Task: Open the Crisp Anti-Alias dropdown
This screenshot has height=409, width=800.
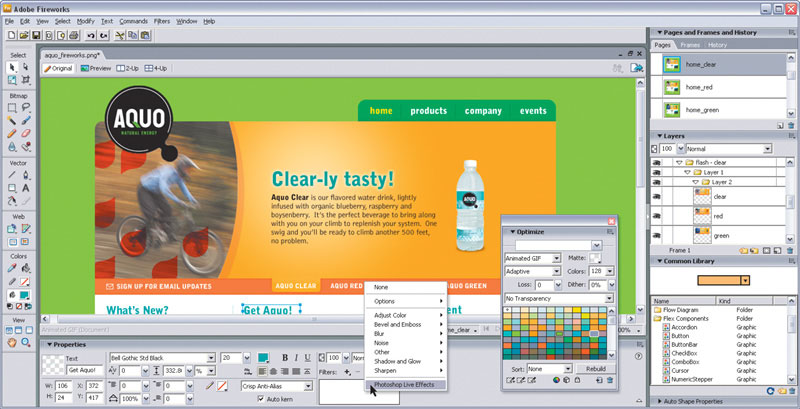Action: 308,387
